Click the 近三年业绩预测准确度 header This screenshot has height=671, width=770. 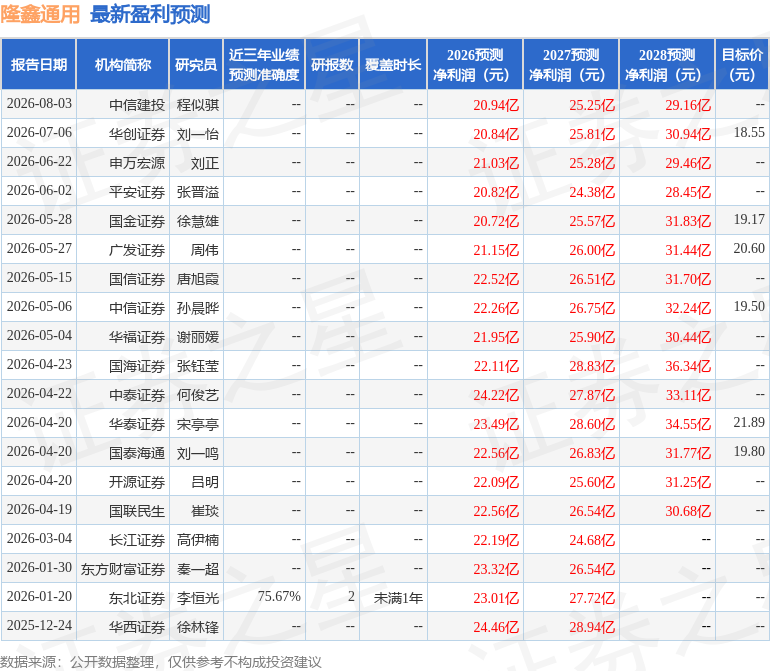[264, 65]
